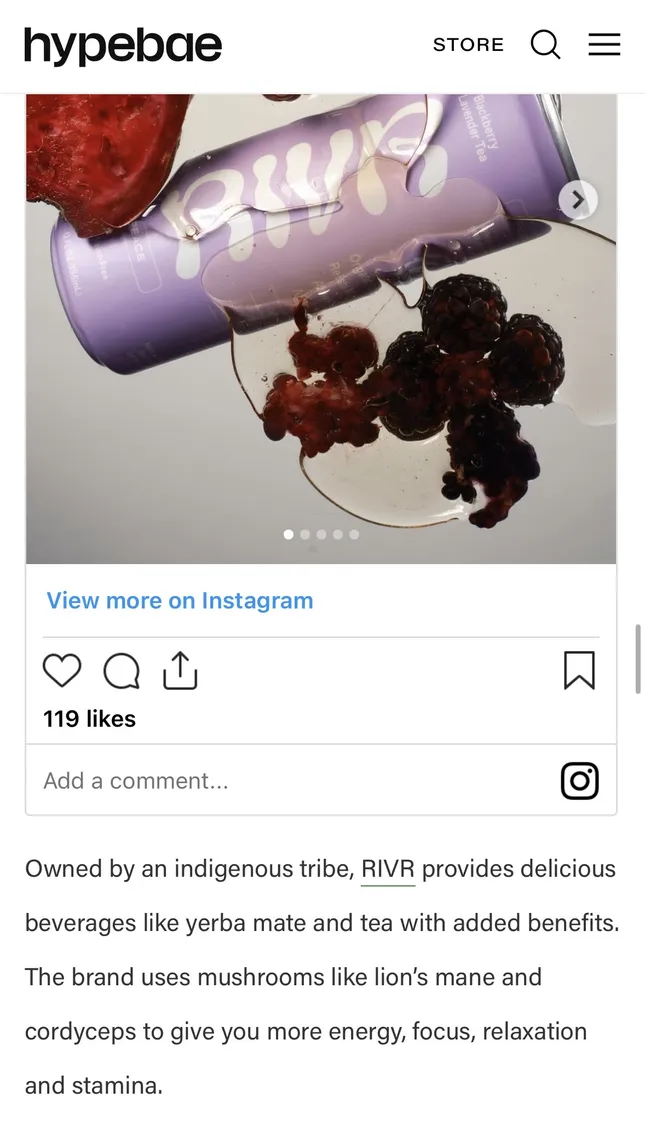
Task: Jump to the last carousel dot
Action: click(354, 534)
